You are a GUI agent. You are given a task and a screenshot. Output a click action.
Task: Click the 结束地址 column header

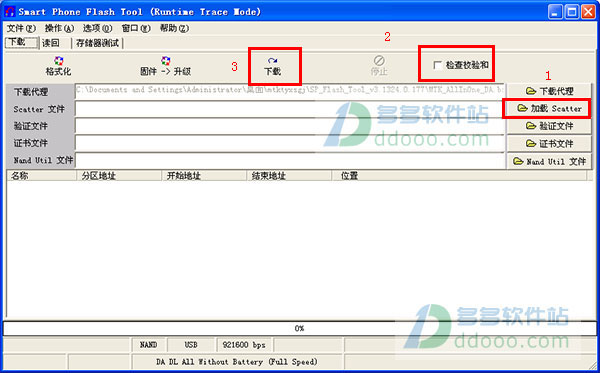[289, 176]
